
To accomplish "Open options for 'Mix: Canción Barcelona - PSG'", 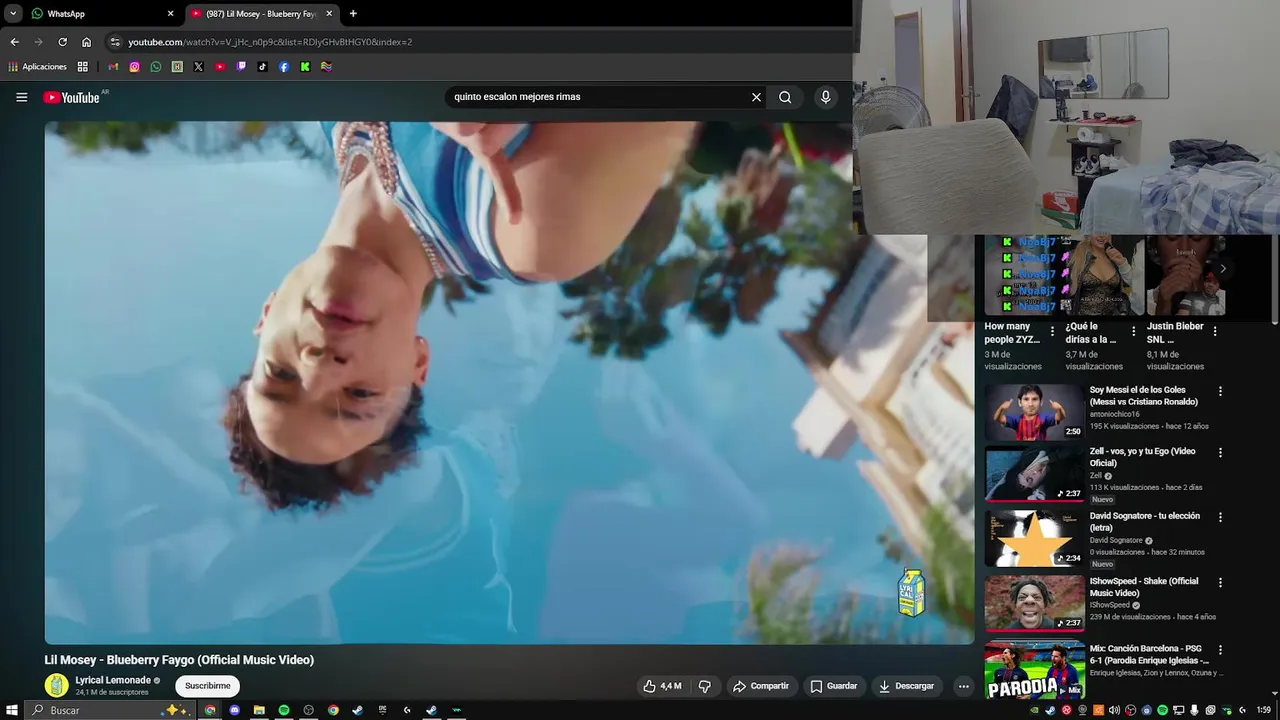I will 1220,649.
